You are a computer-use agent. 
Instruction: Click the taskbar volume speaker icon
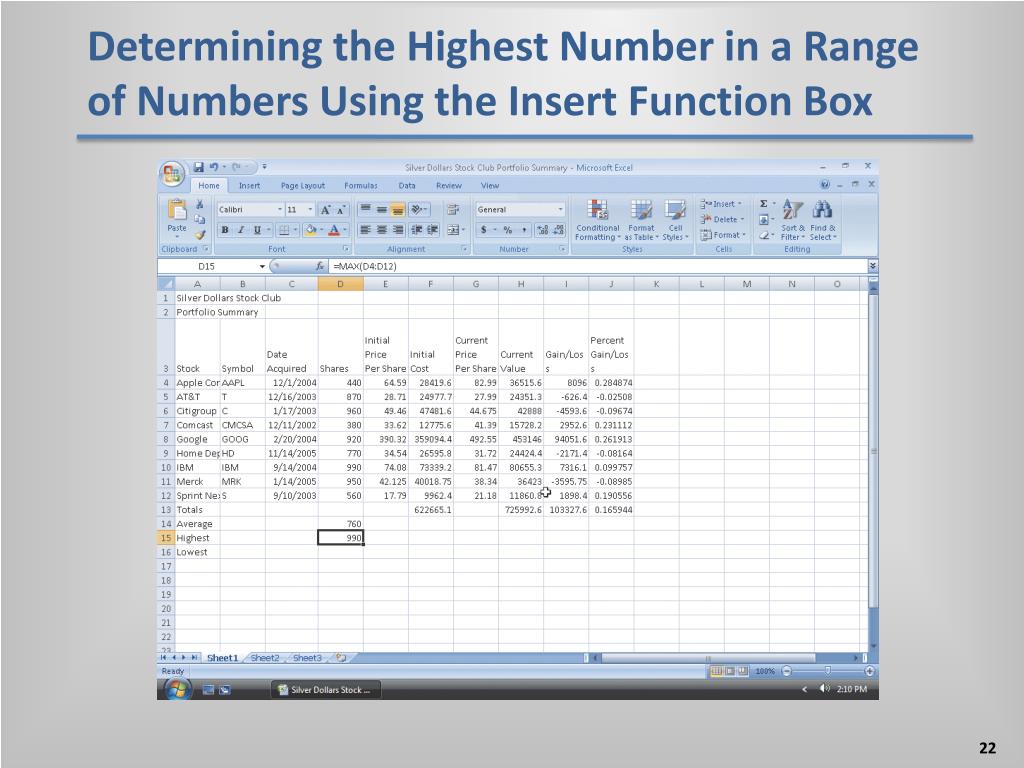pyautogui.click(x=824, y=689)
